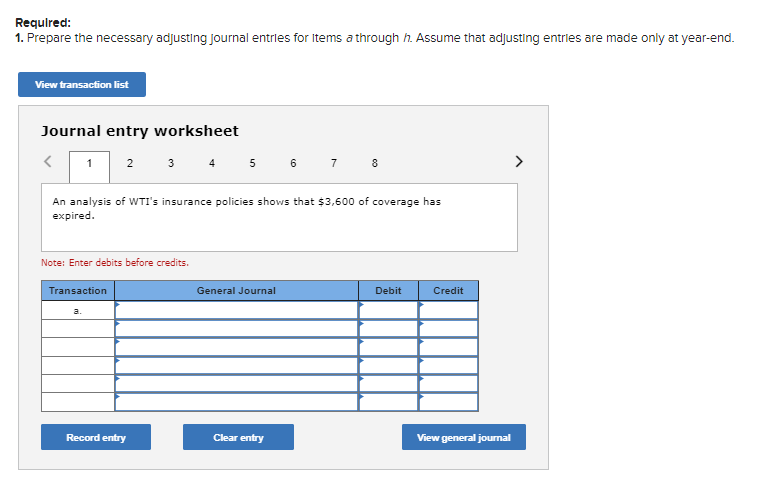765x486 pixels.
Task: Switch to worksheet tab 2
Action: point(130,163)
